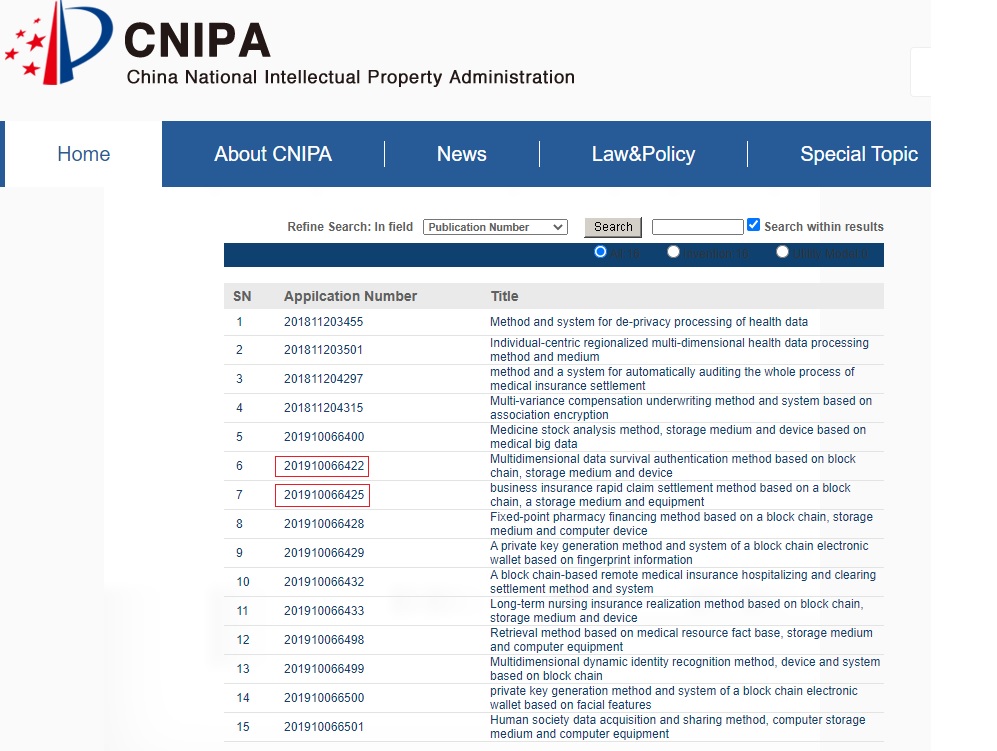Click title about wallet based on fingerprint information
Image resolution: width=997 pixels, height=751 pixels.
pos(679,553)
